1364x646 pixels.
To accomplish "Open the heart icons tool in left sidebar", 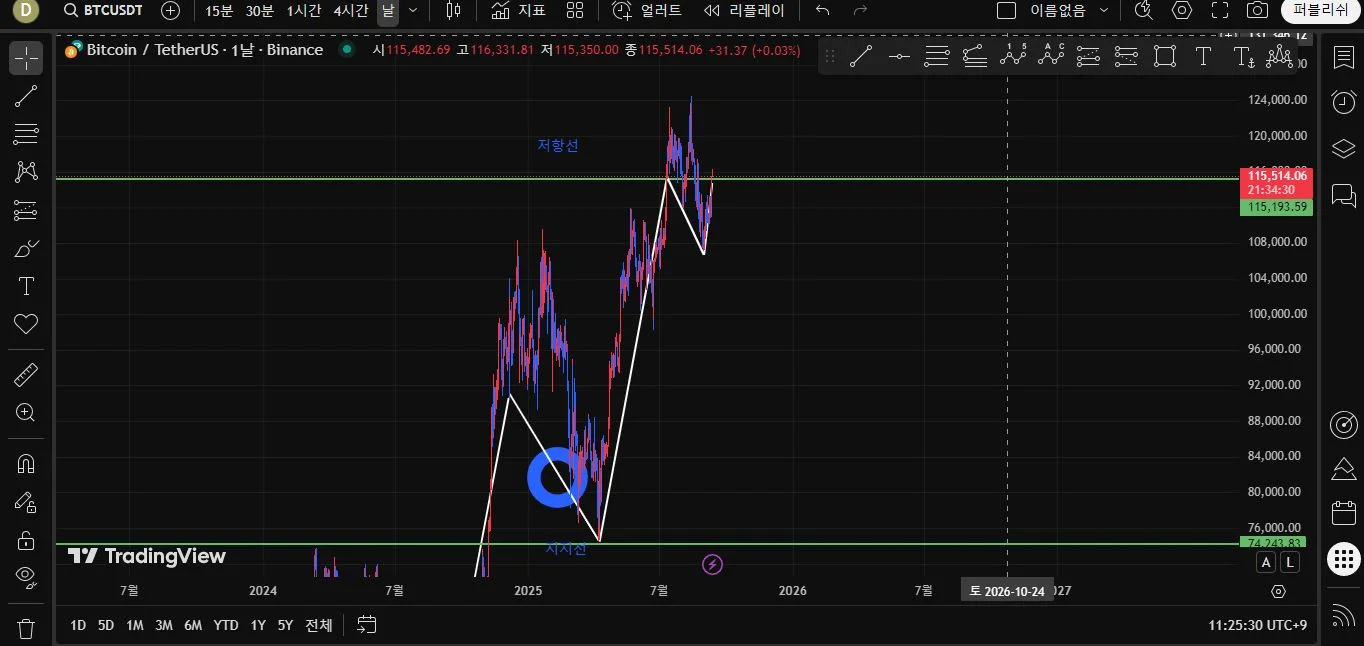I will 26,324.
